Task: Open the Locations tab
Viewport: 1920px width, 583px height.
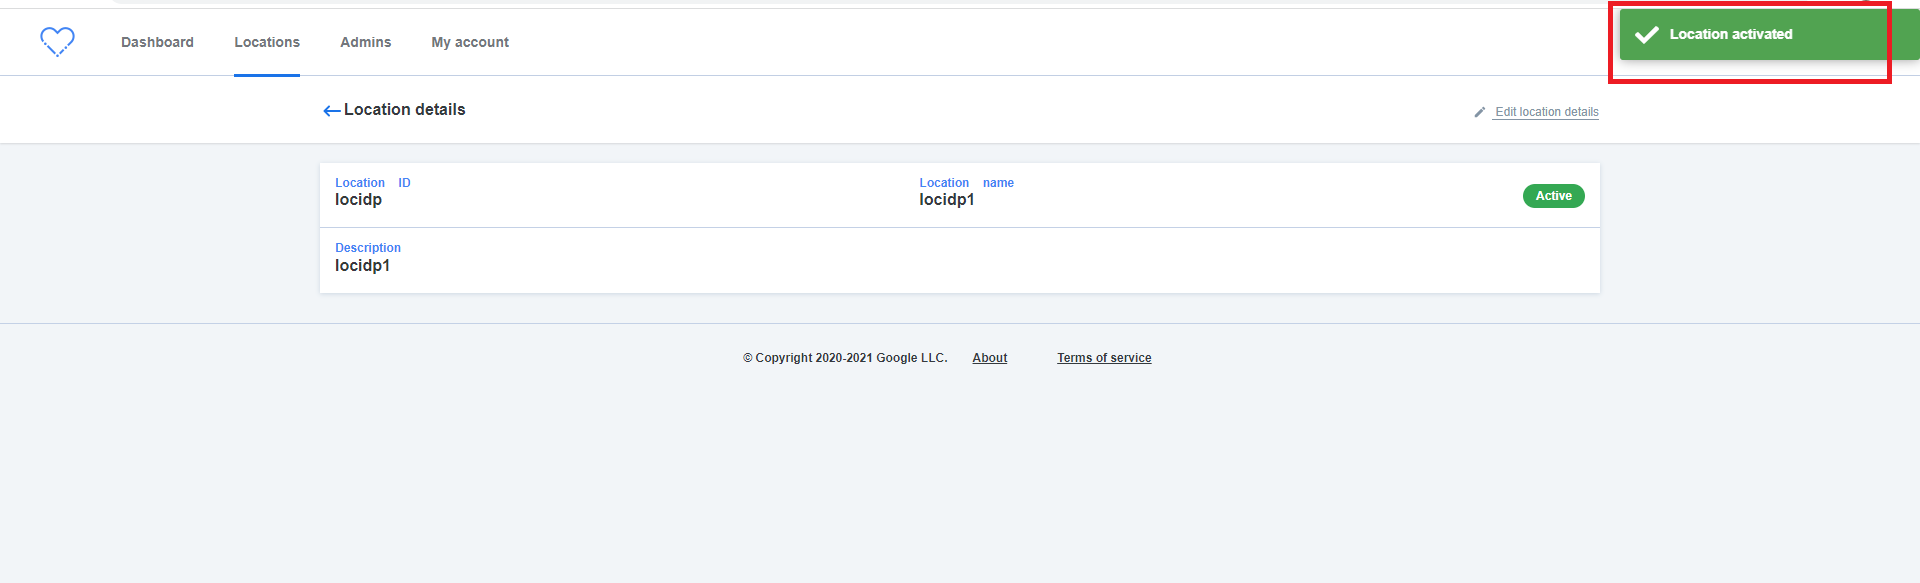Action: click(267, 42)
